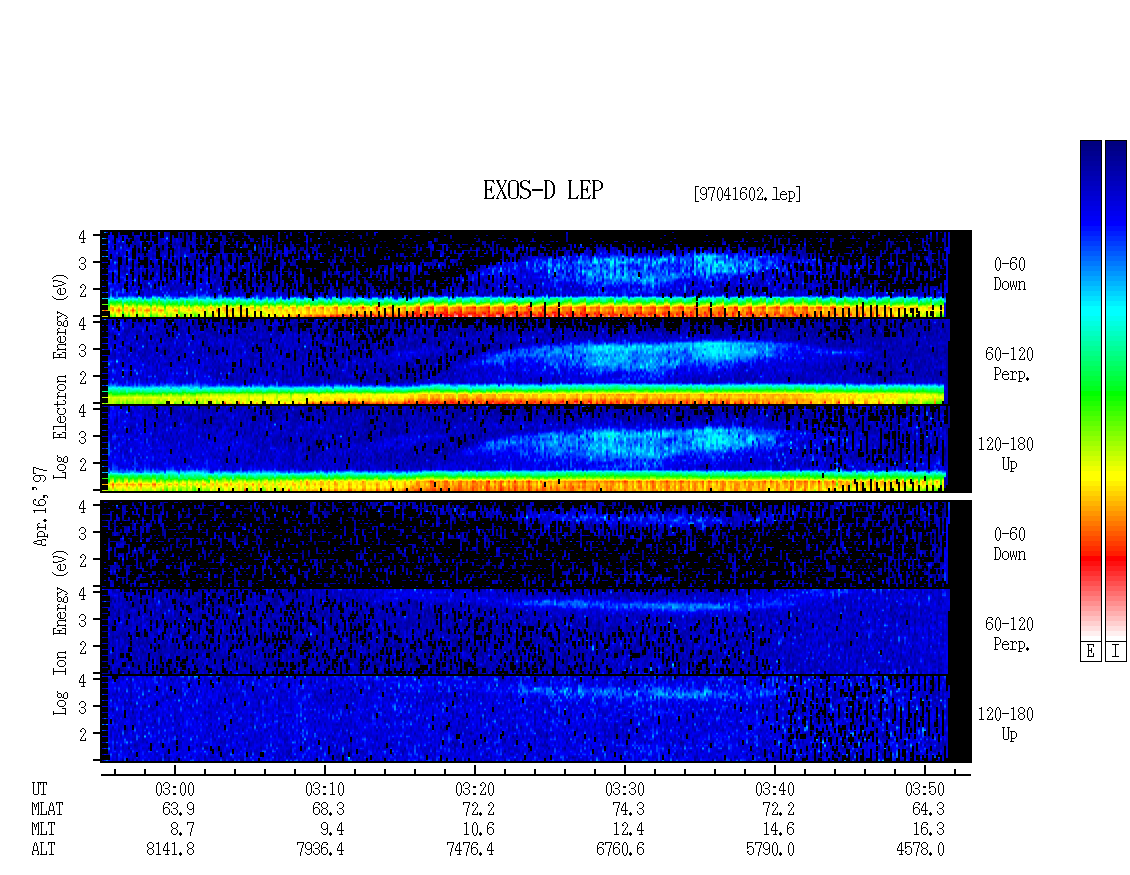Select the ion 0-60 Down spectrogram panel
1130x875 pixels.
tap(535, 544)
